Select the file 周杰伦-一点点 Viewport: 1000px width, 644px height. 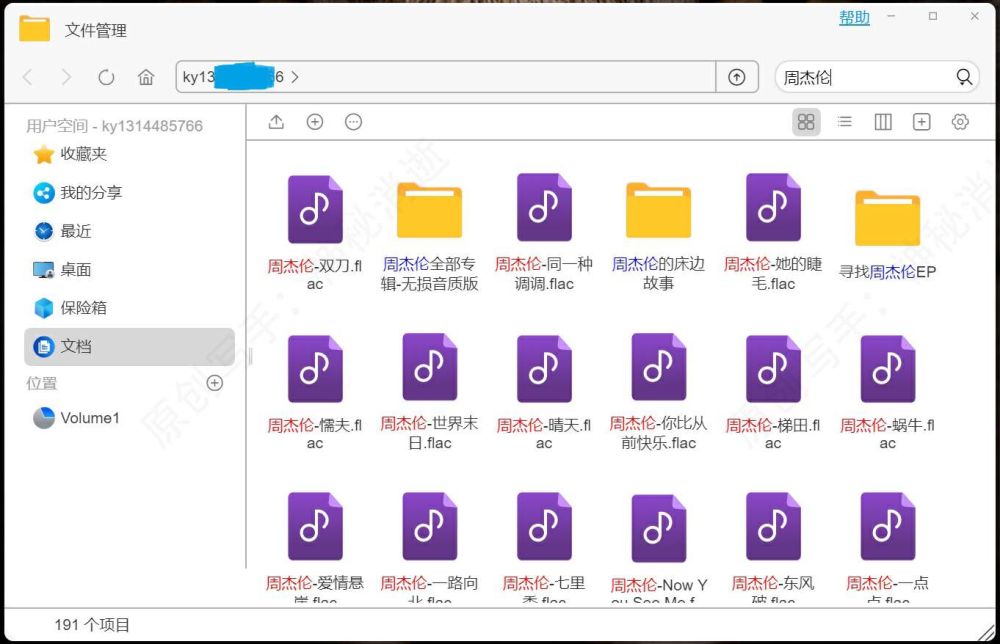[x=887, y=547]
